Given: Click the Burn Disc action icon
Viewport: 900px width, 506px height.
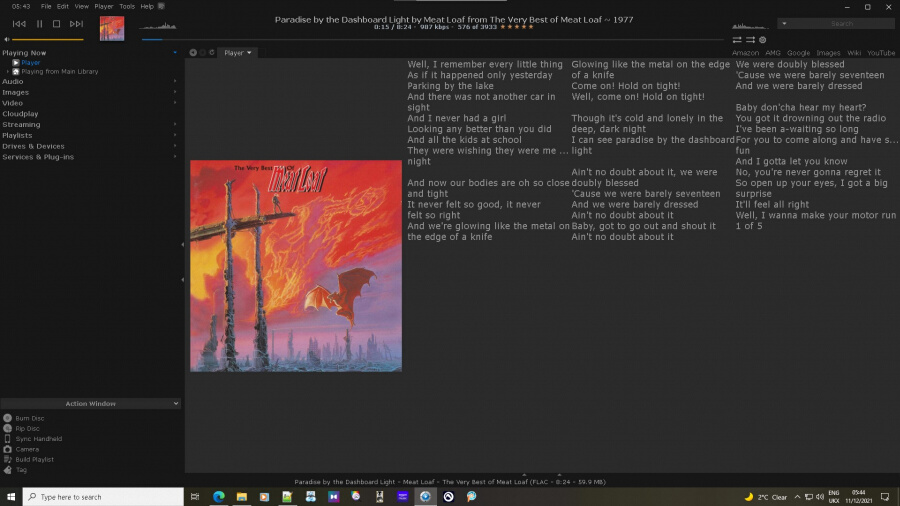Looking at the screenshot, I should pyautogui.click(x=7, y=418).
